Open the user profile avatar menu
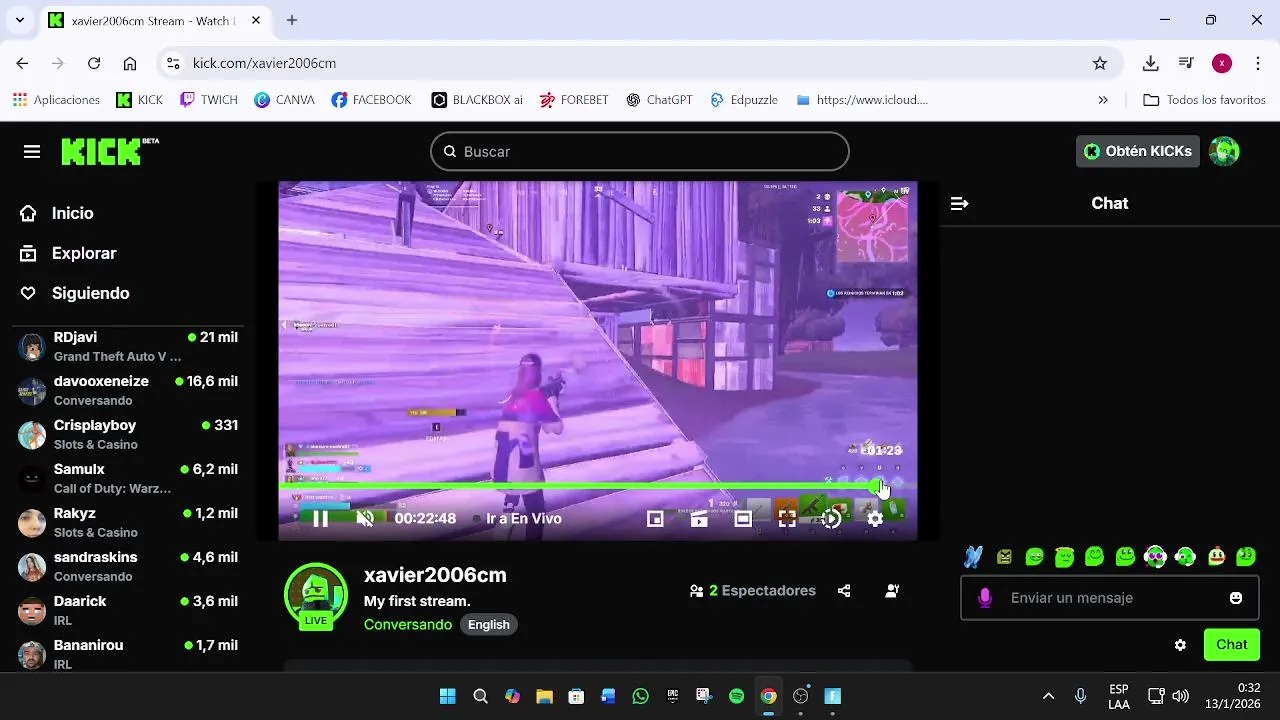Screen dimensions: 1280x720 pos(1224,151)
